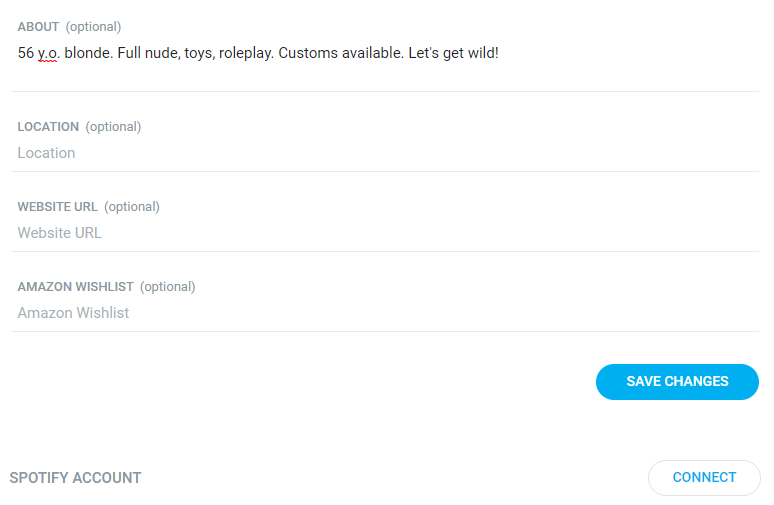The height and width of the screenshot is (505, 774).
Task: Click the LOCATION field label
Action: click(48, 127)
